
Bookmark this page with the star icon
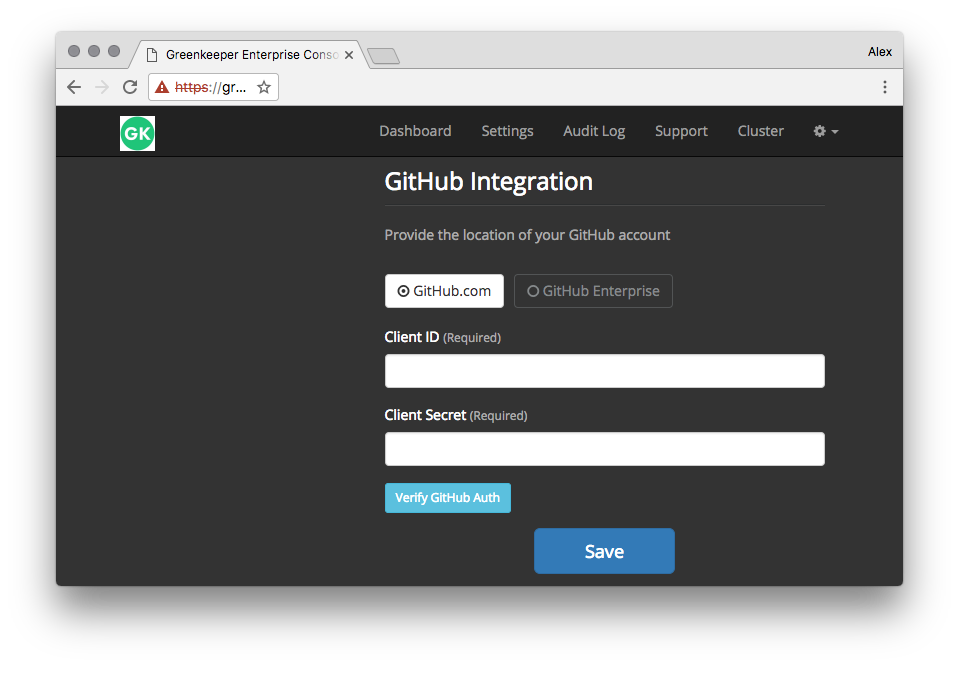[x=264, y=87]
